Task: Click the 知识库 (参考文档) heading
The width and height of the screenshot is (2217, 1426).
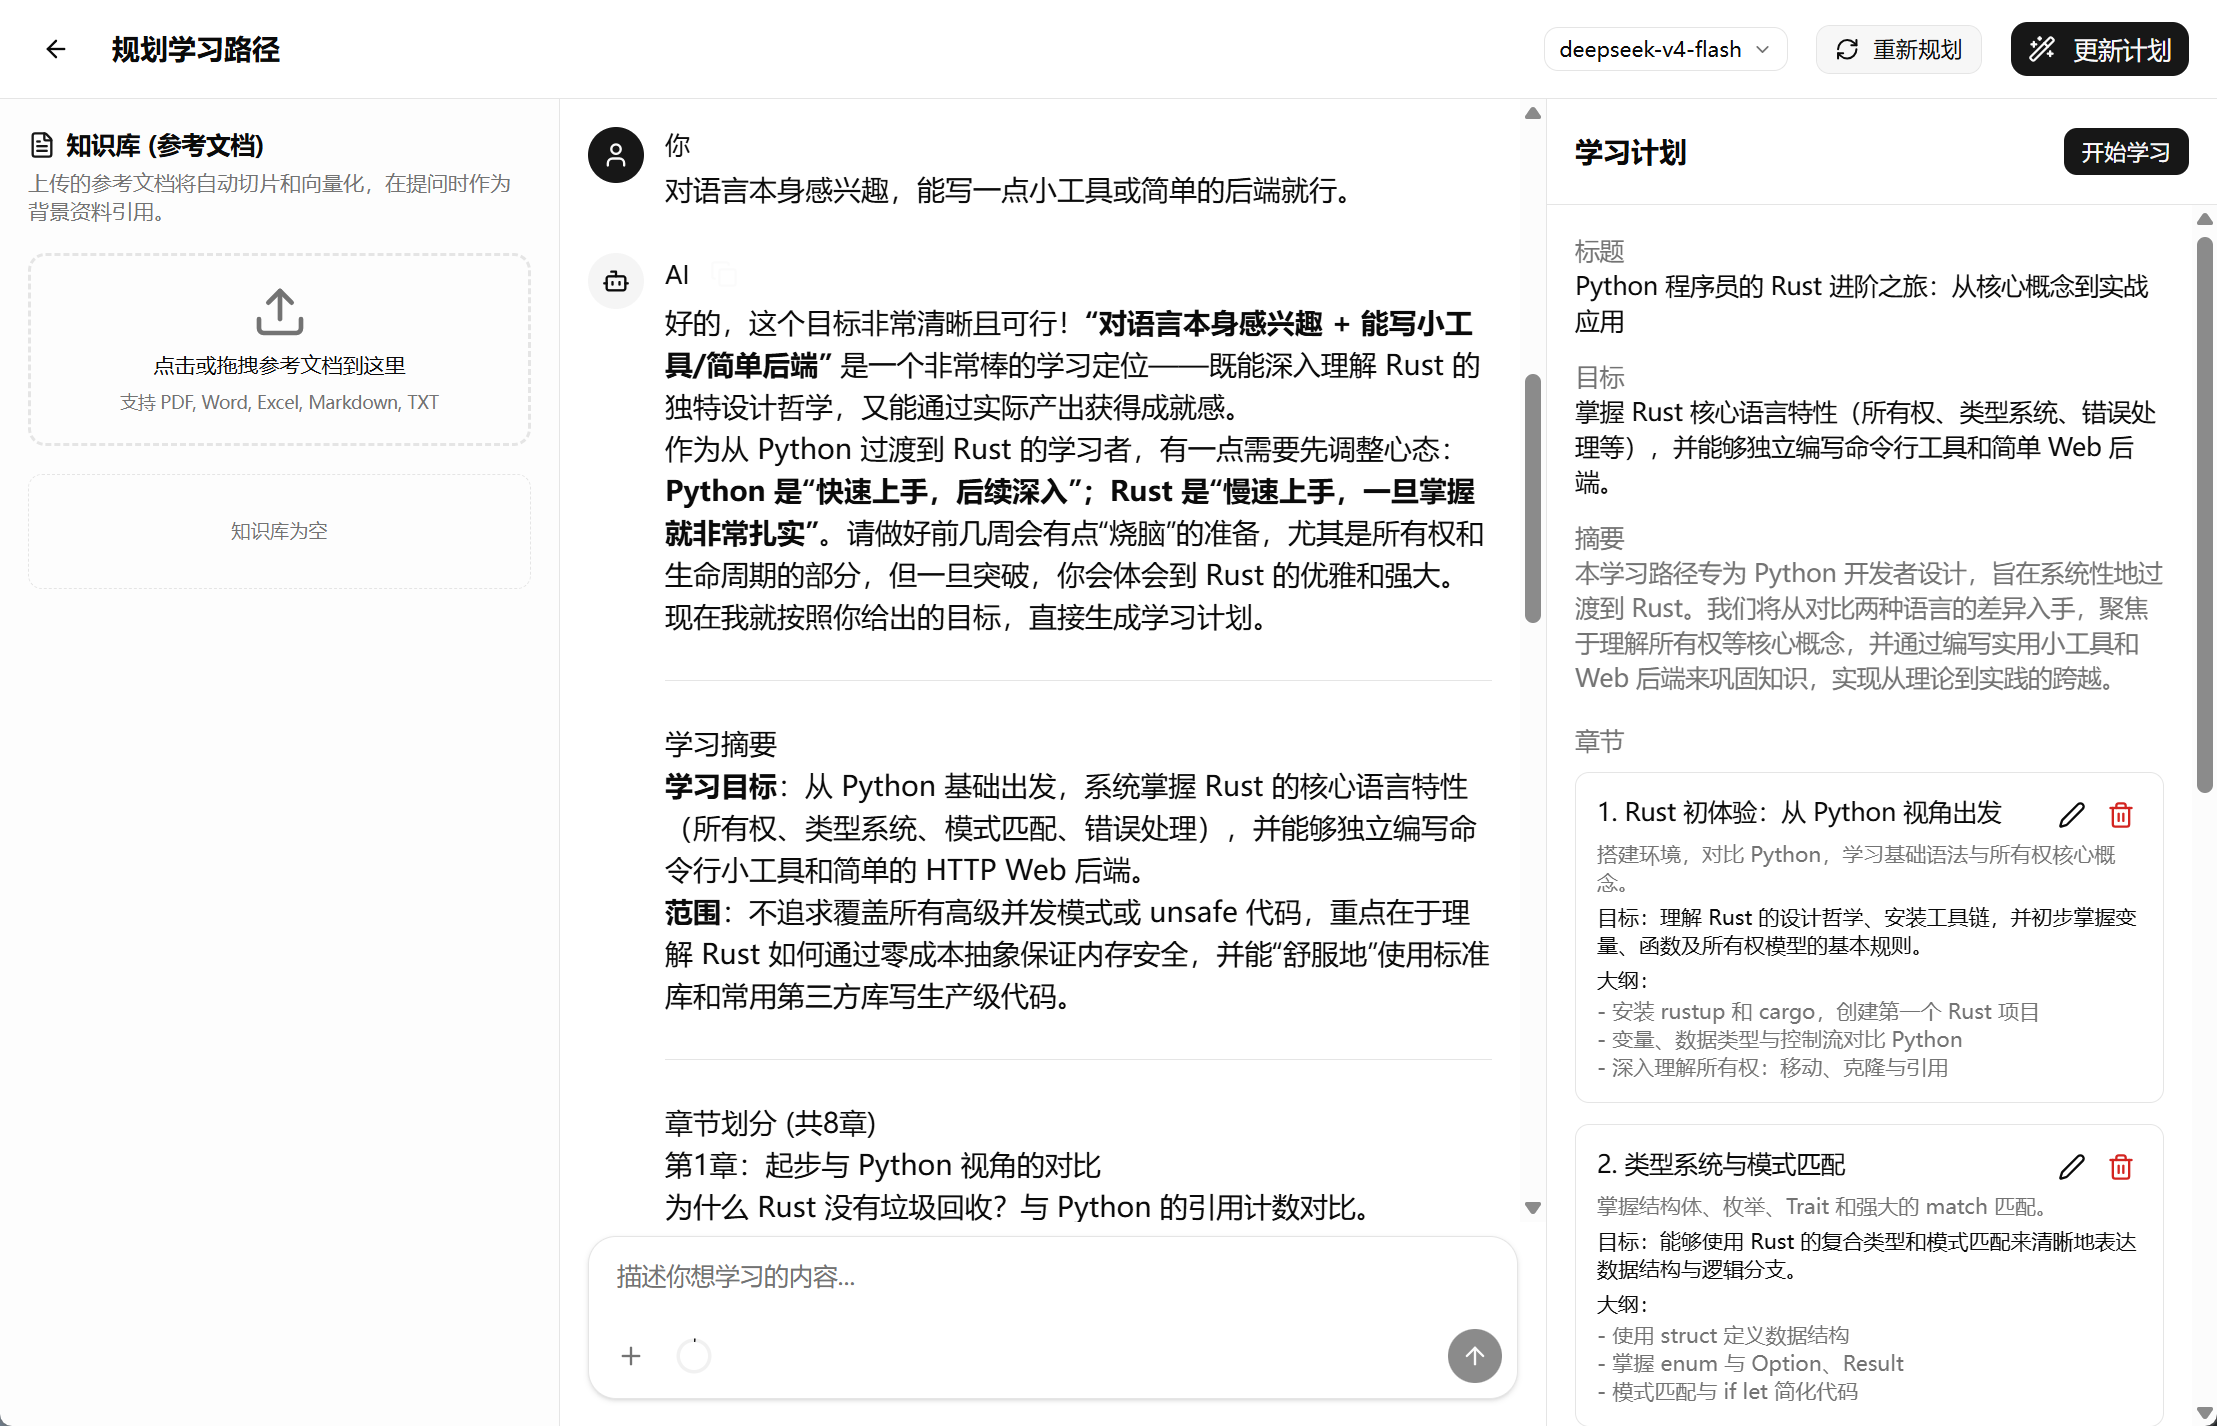Action: click(165, 146)
